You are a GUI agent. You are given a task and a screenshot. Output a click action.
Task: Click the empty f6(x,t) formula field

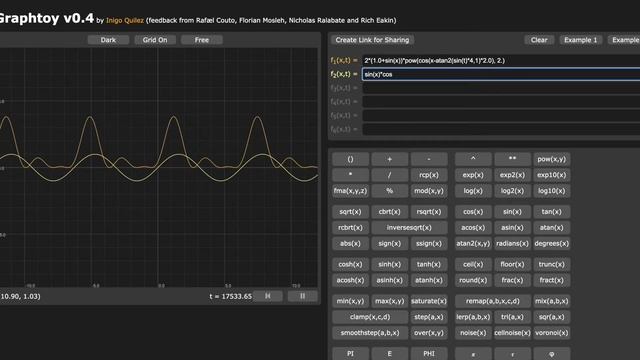[501, 129]
